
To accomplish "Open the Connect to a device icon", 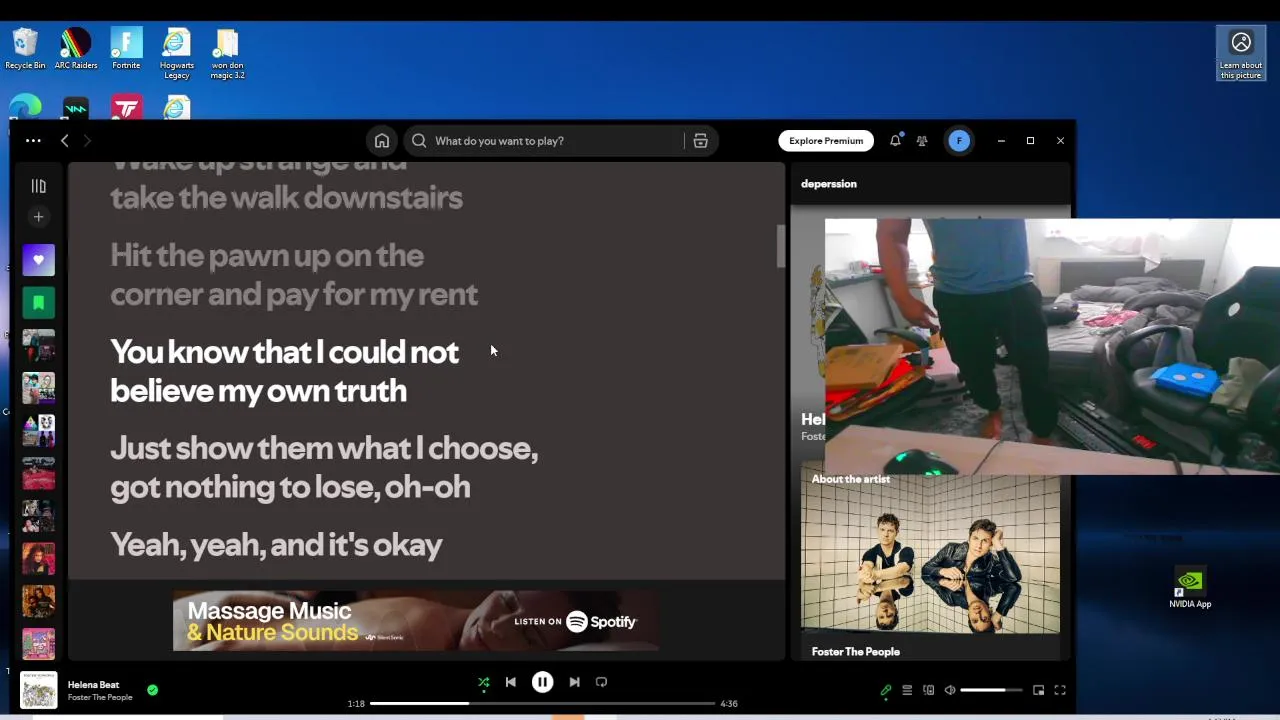I will point(929,690).
